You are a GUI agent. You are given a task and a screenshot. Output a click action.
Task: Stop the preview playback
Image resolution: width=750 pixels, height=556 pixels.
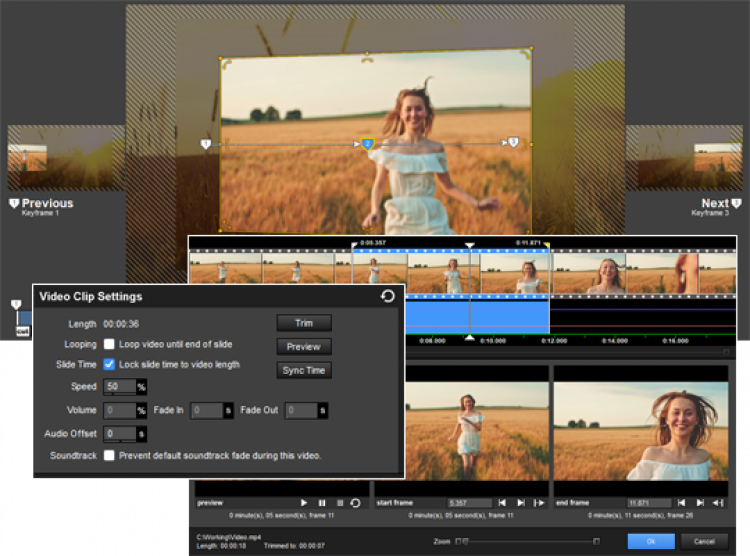coord(339,503)
